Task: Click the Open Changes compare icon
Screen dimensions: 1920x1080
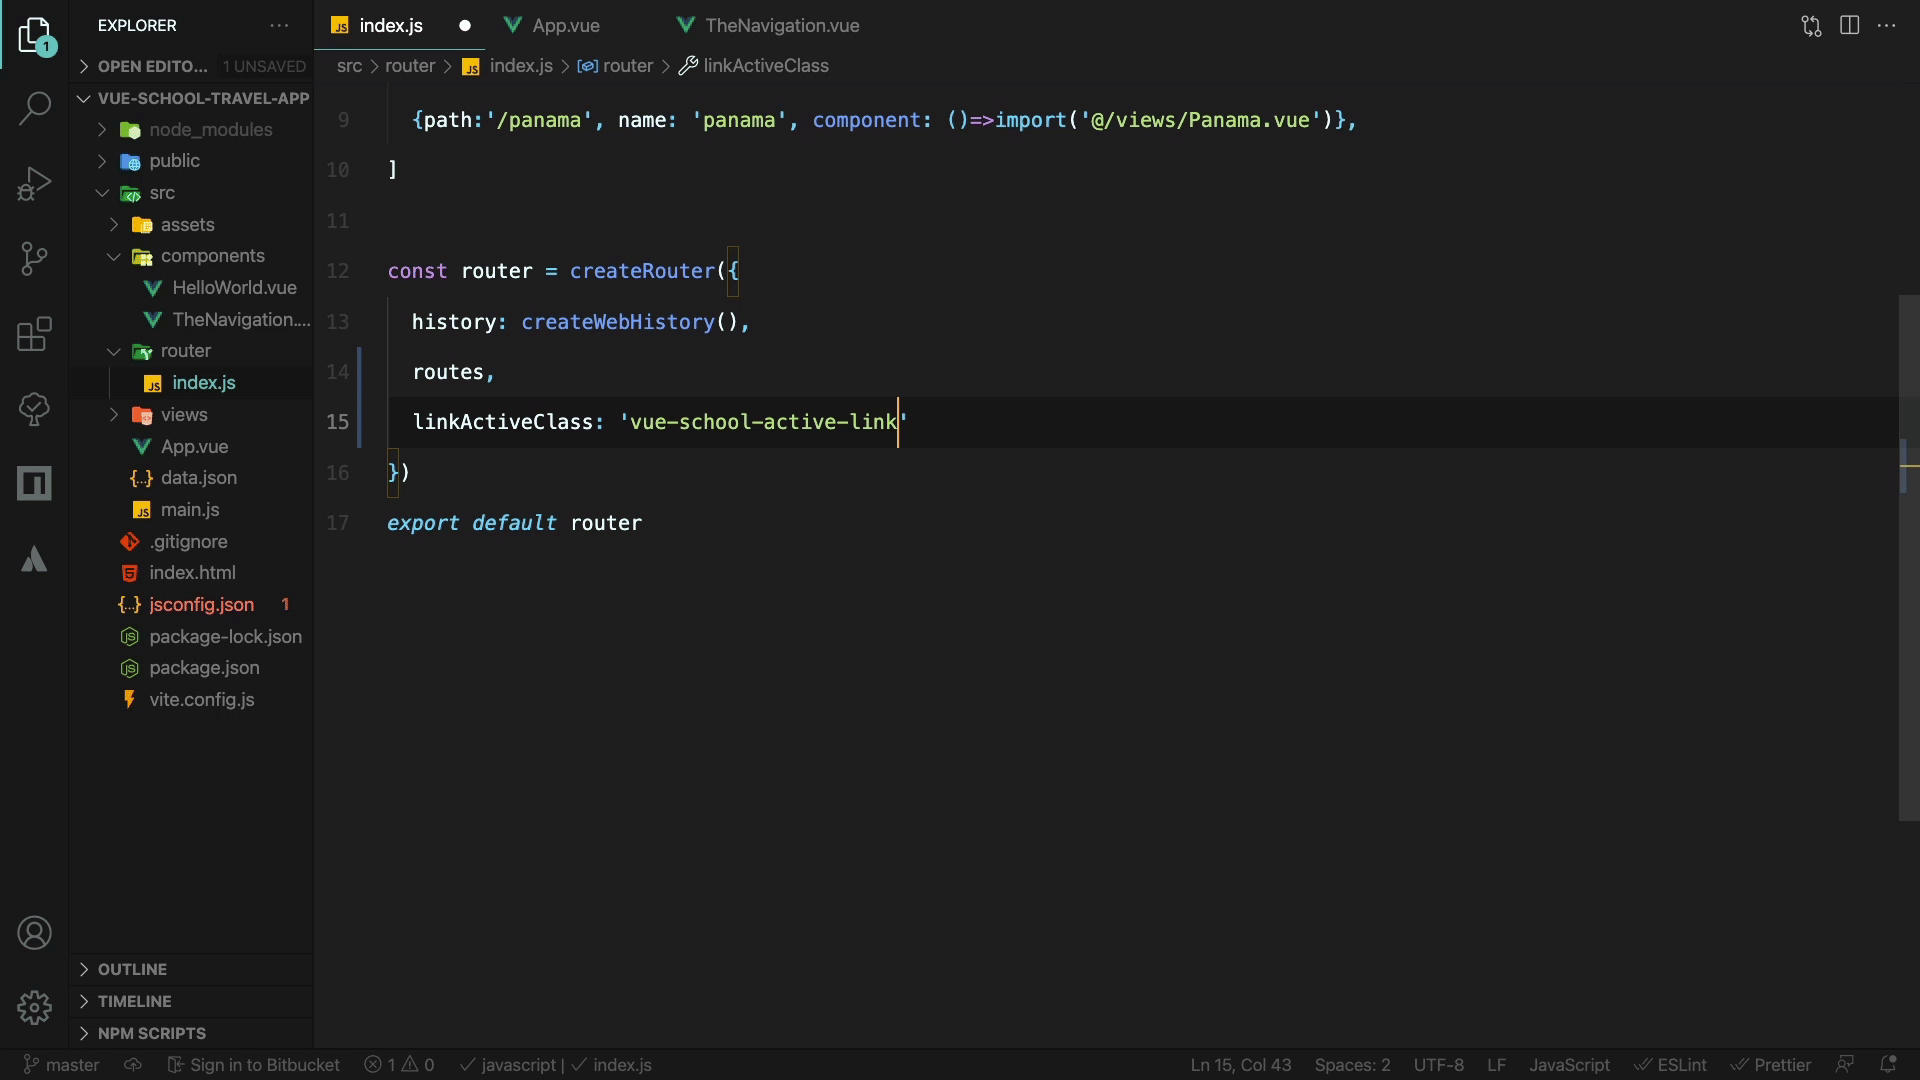Action: (x=1811, y=26)
